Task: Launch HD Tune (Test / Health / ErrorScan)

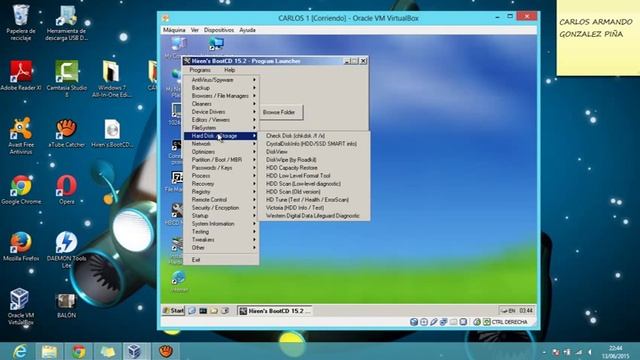Action: pyautogui.click(x=313, y=200)
